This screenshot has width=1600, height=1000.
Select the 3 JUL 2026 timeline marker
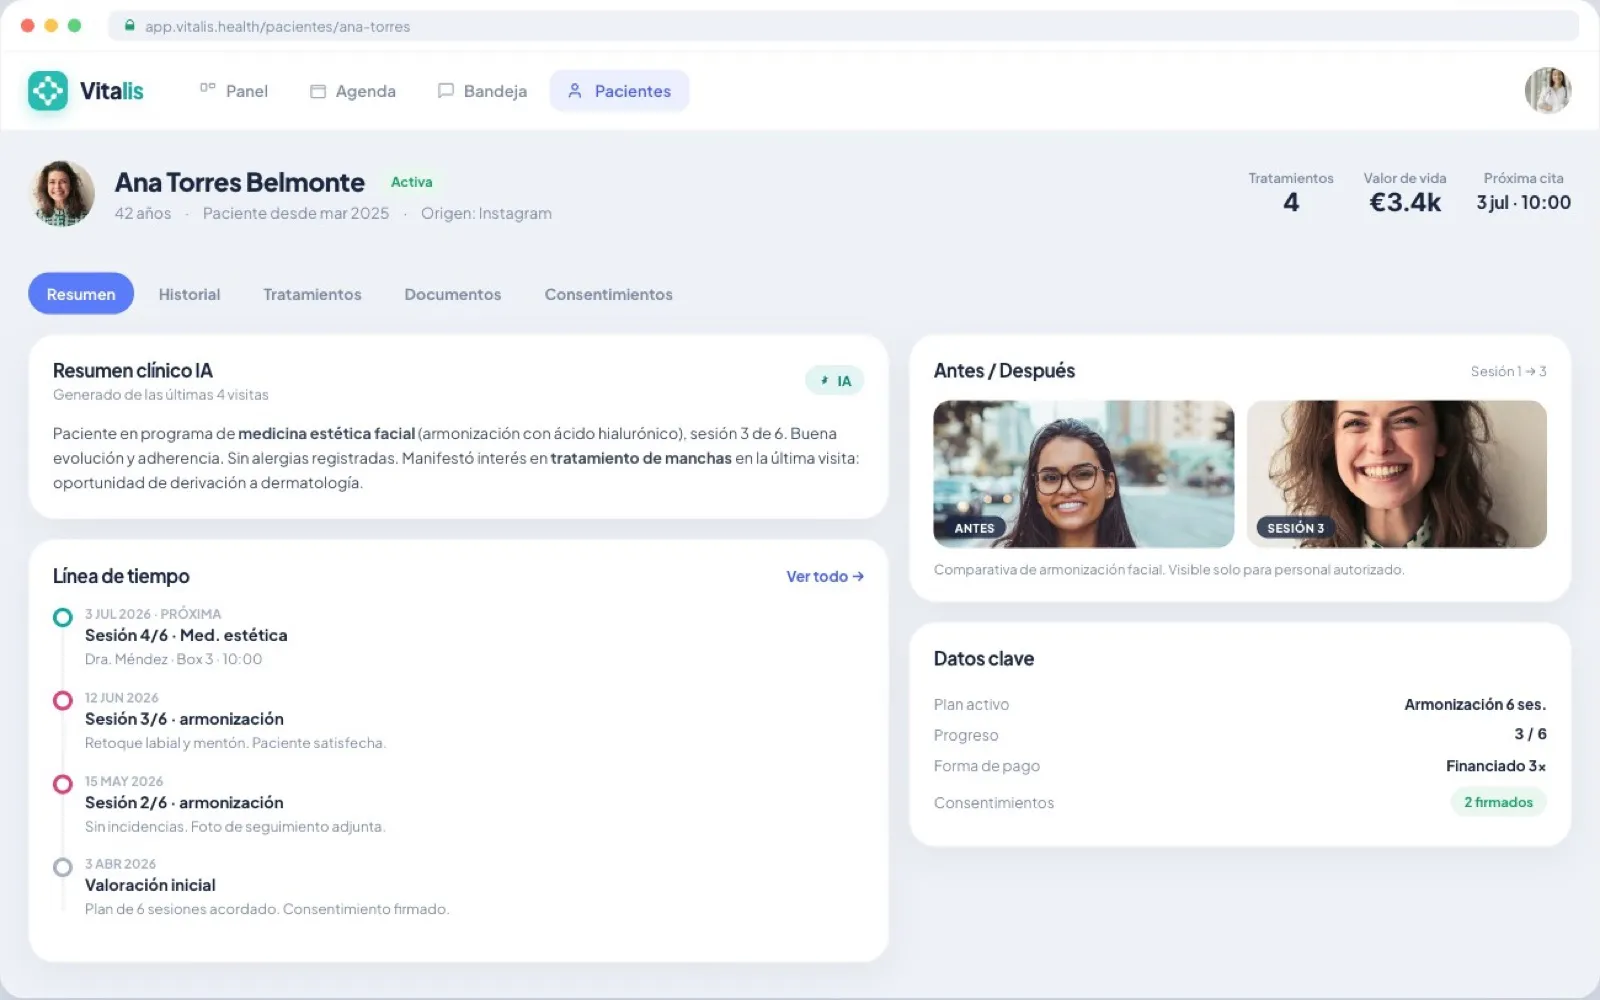click(x=63, y=618)
